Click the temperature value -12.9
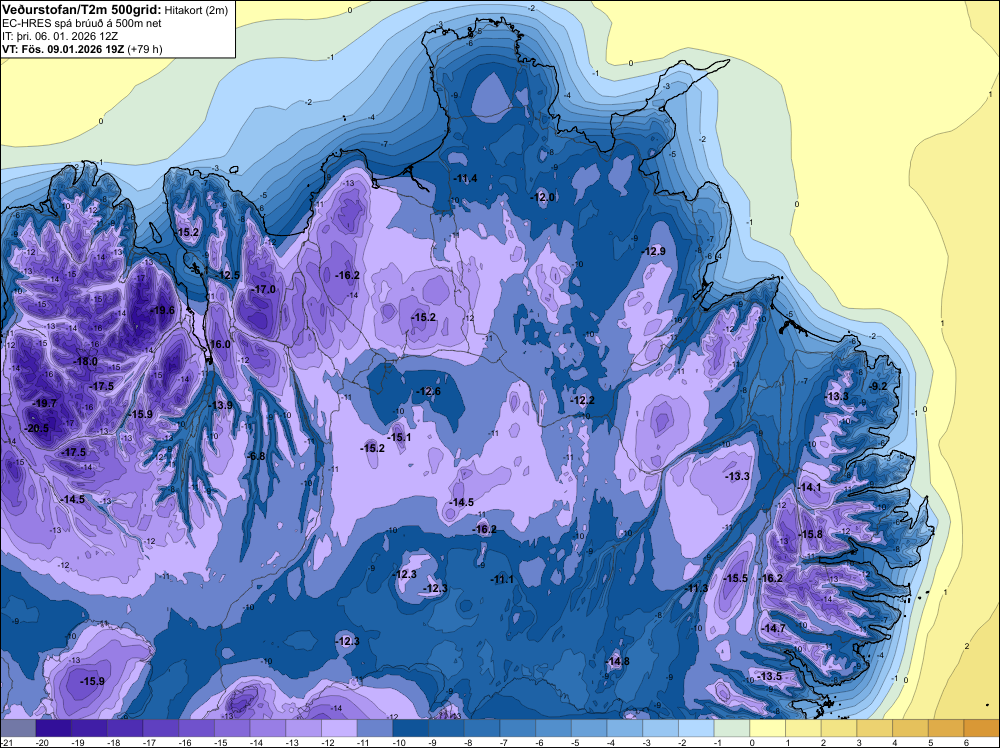The image size is (1000, 748). [x=653, y=251]
